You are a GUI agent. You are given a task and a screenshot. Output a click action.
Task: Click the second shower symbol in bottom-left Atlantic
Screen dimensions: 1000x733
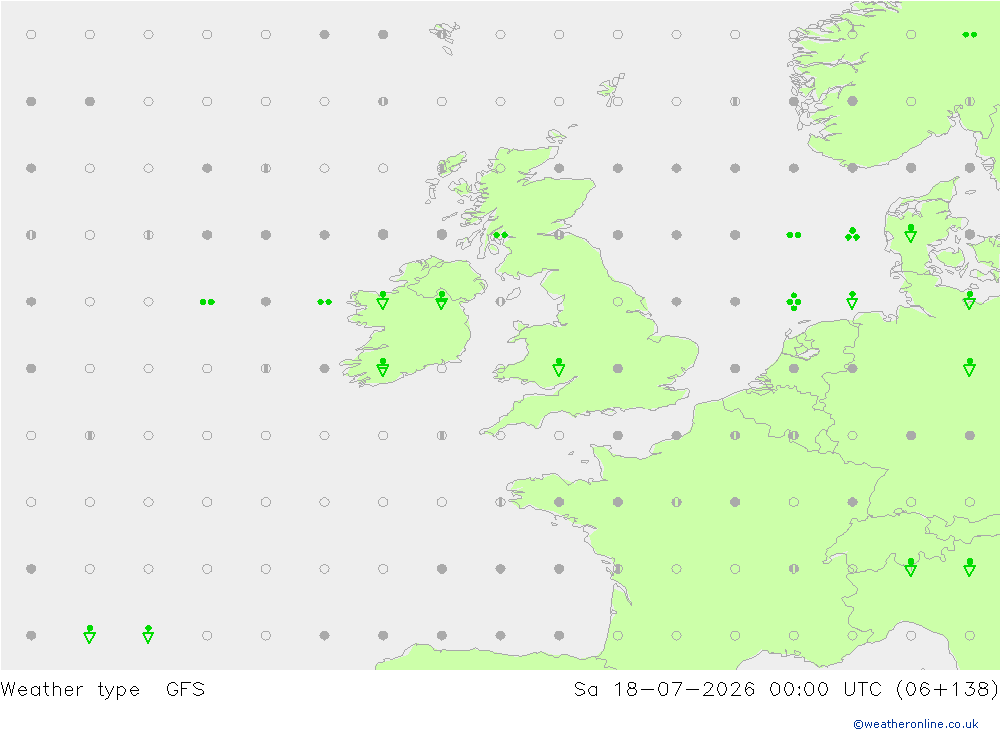148,634
